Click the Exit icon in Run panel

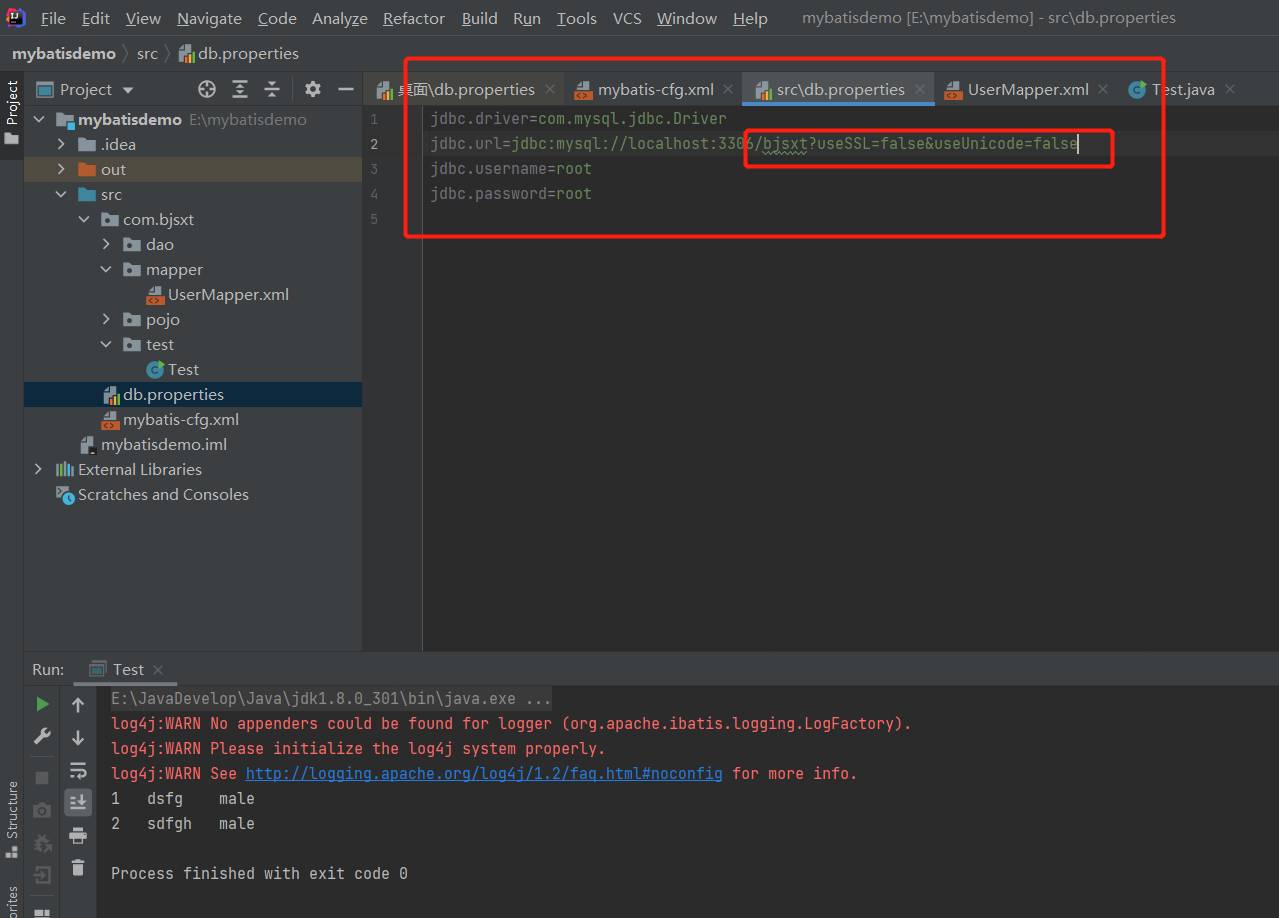[42, 875]
